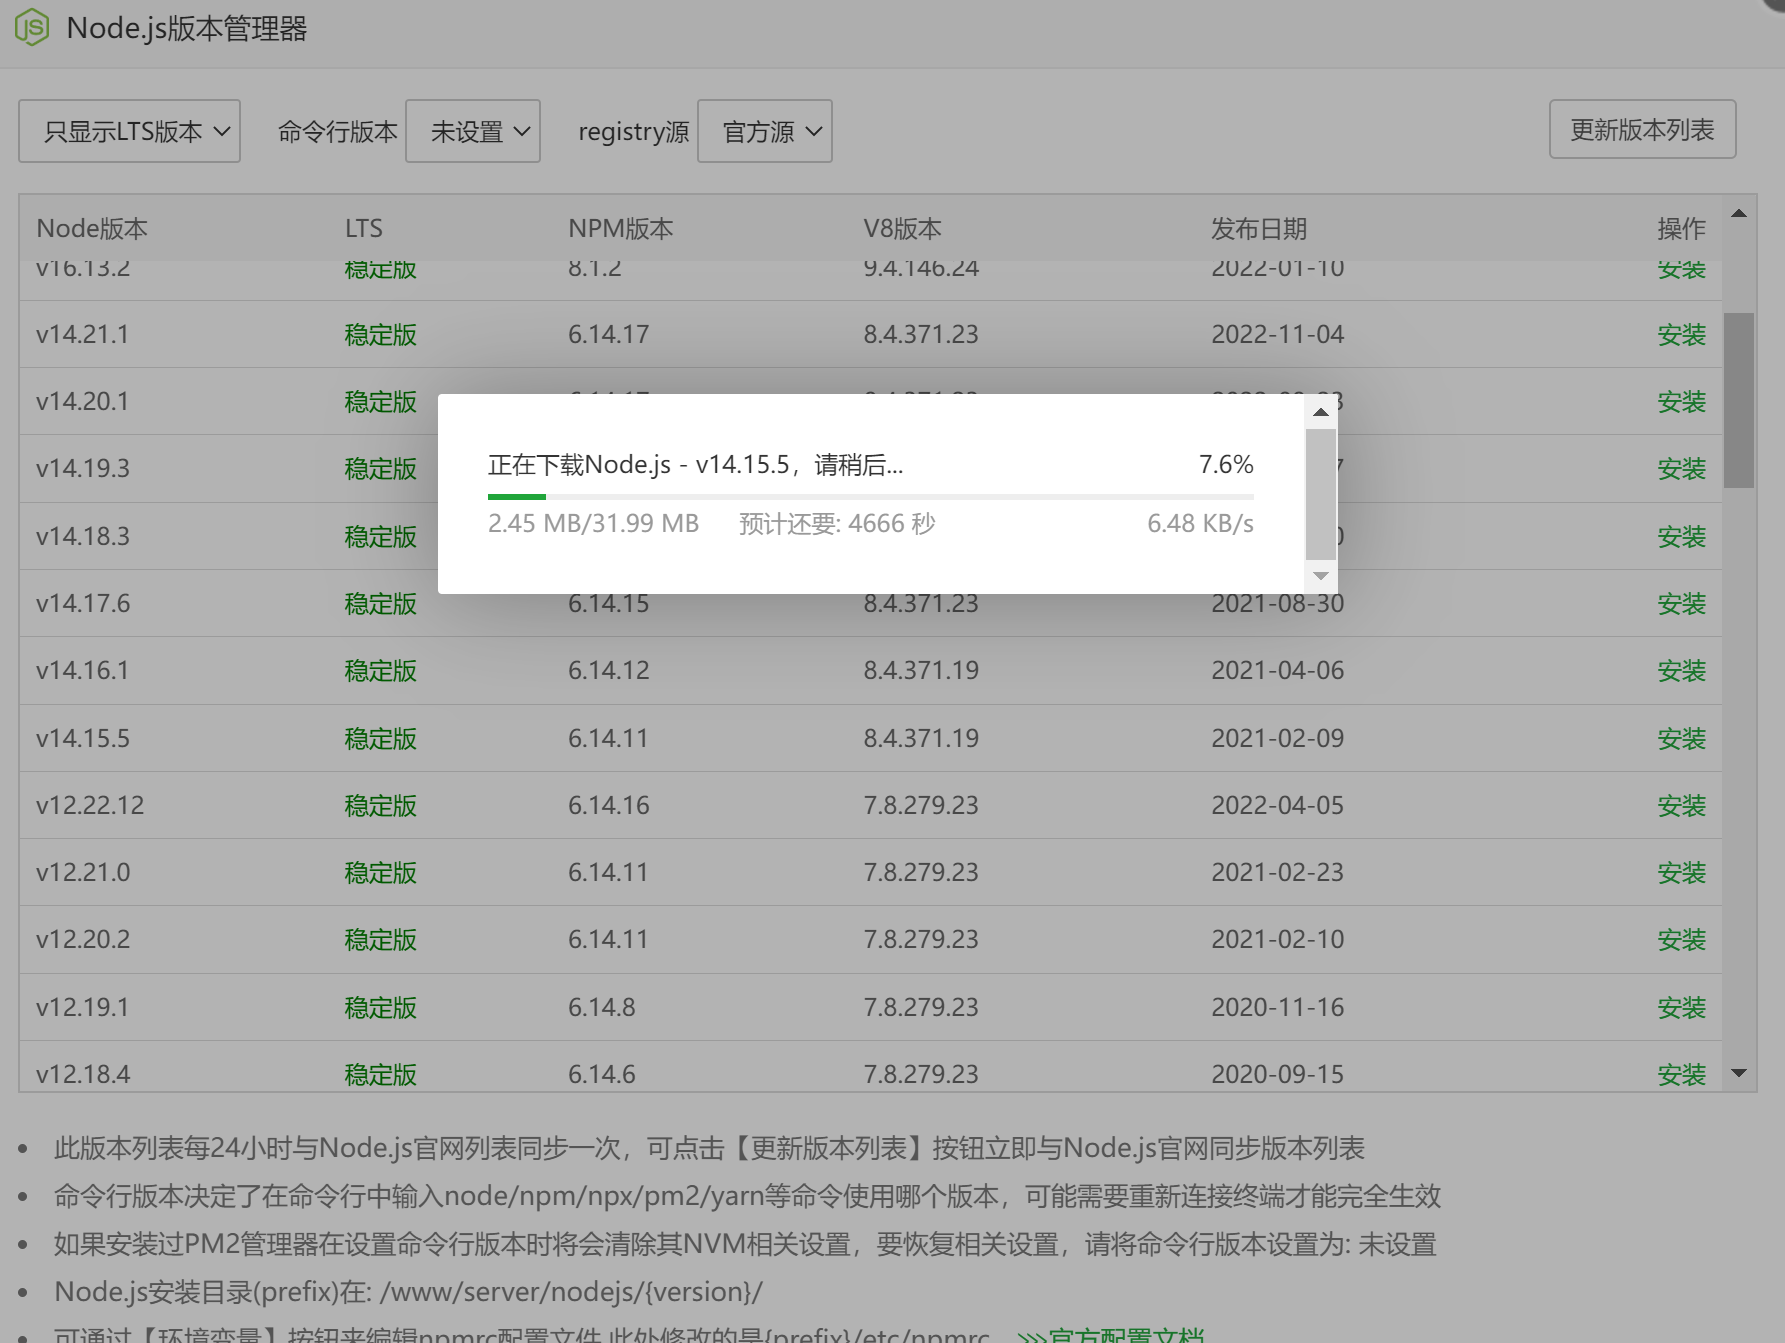The image size is (1785, 1343).
Task: Install Node v12.19.1 via its 安装 link
Action: coord(1681,1007)
